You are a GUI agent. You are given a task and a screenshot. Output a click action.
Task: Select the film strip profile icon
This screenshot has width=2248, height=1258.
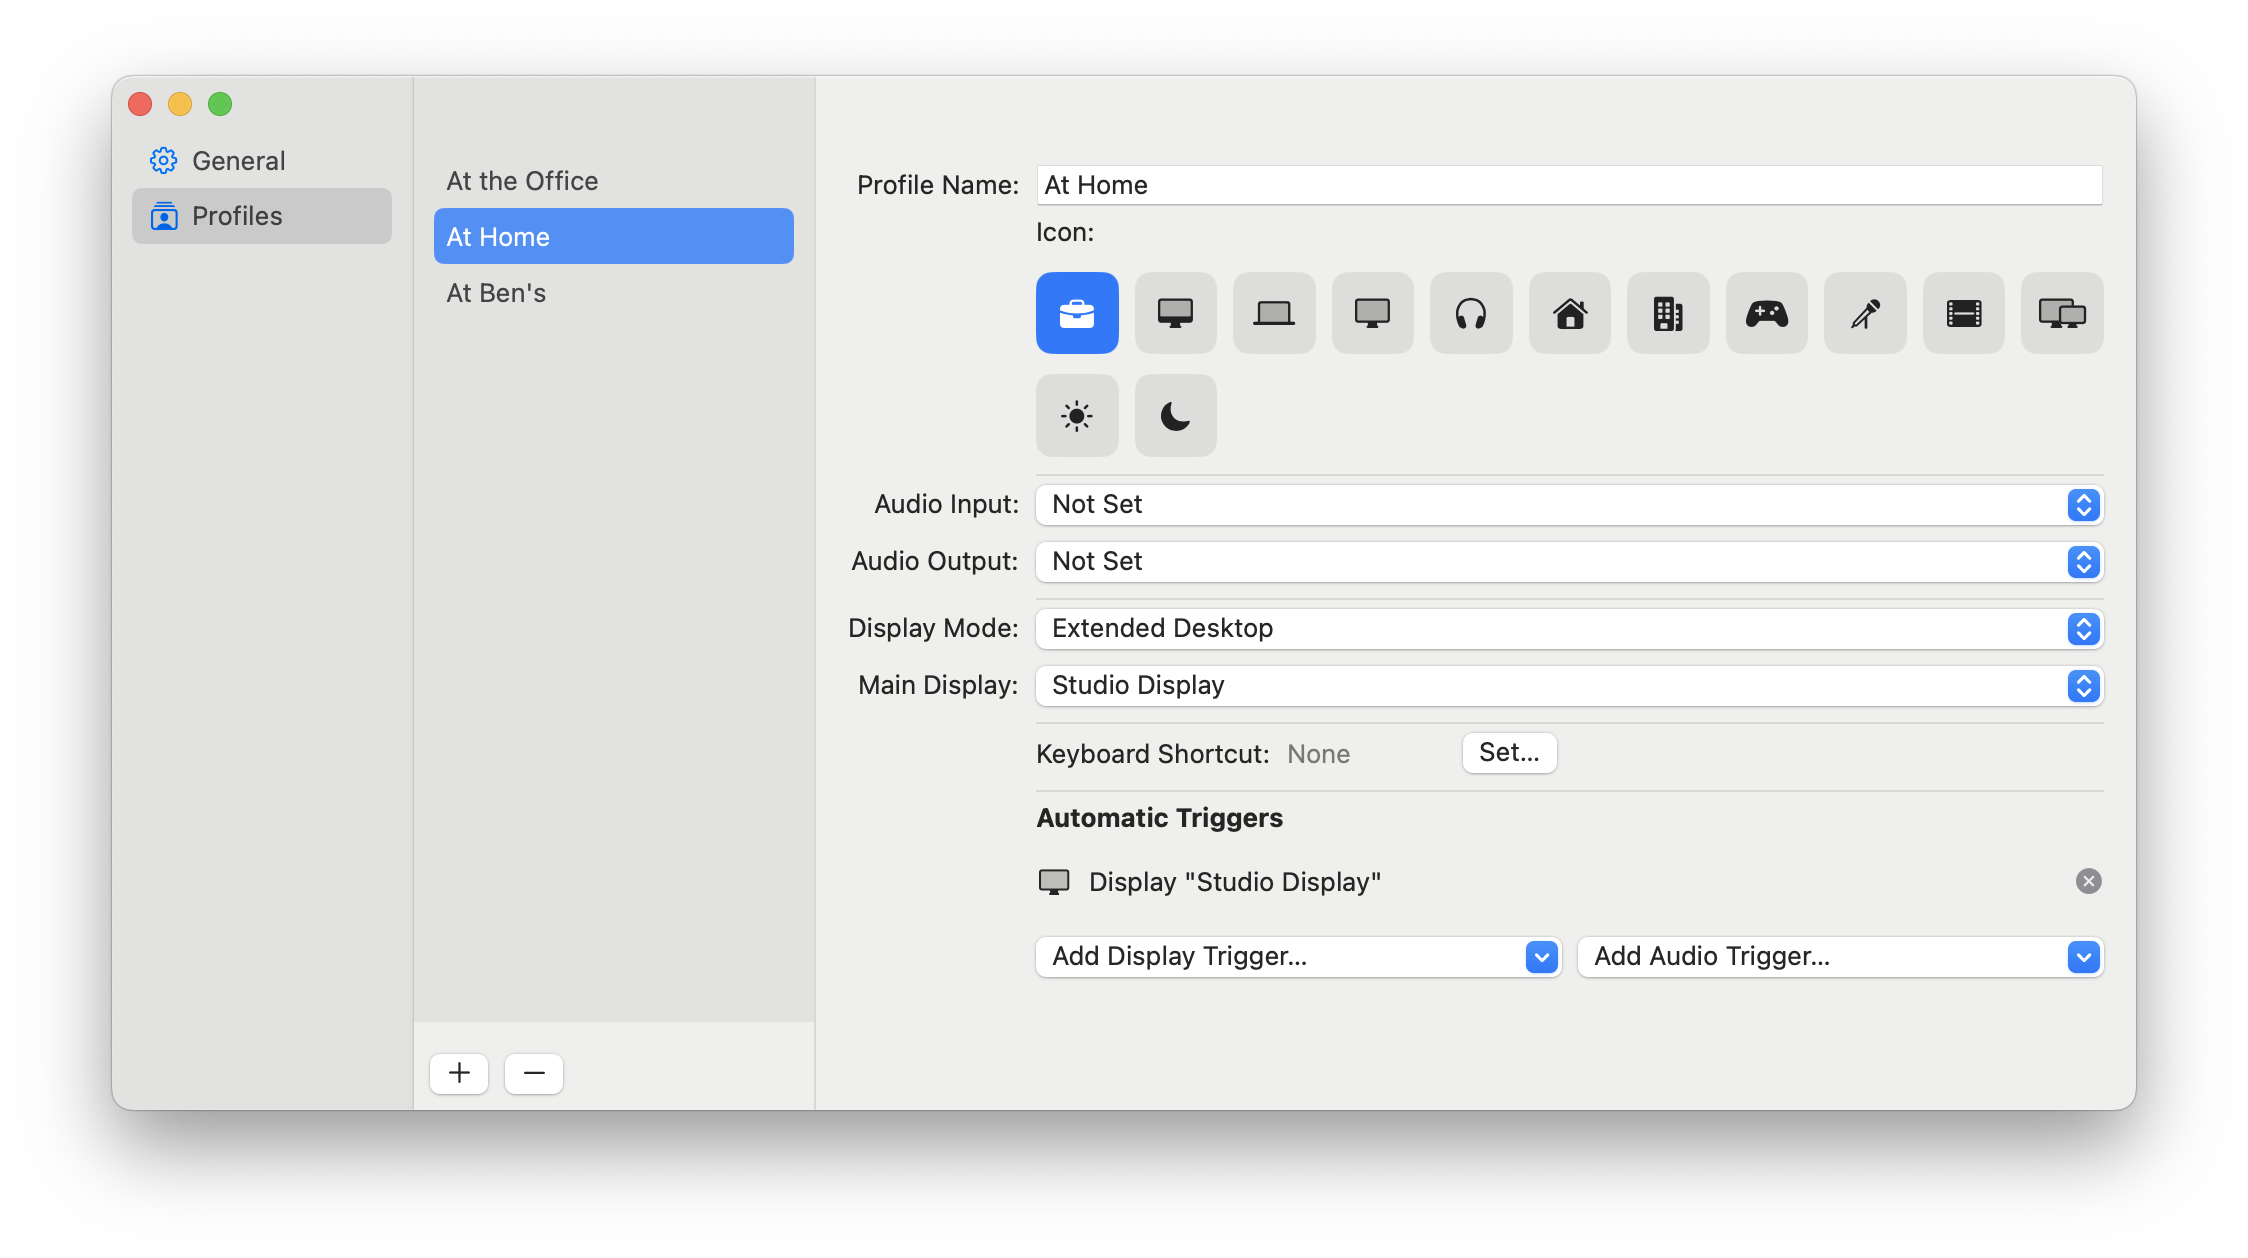[1963, 313]
